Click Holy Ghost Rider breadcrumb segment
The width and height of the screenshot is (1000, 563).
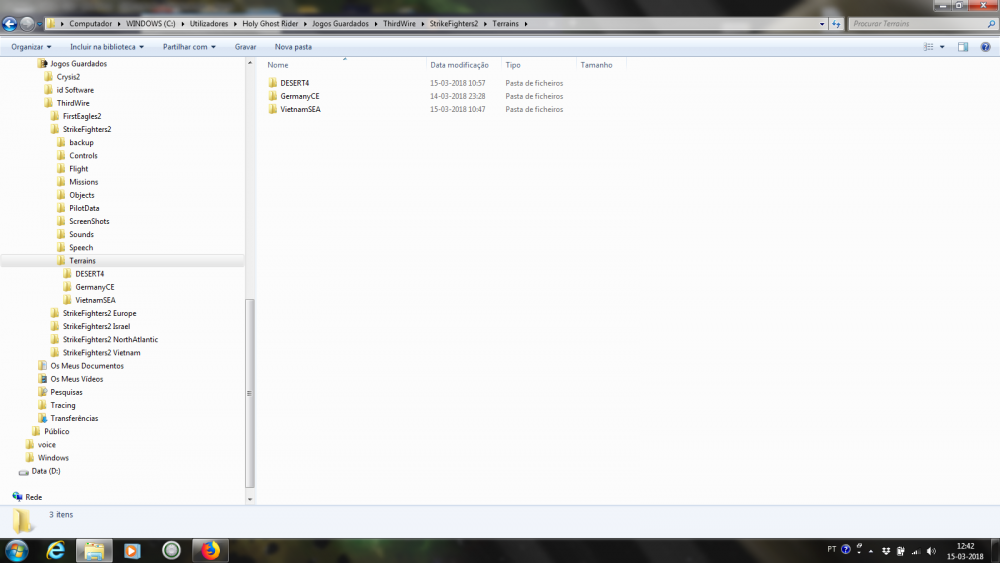pyautogui.click(x=270, y=24)
